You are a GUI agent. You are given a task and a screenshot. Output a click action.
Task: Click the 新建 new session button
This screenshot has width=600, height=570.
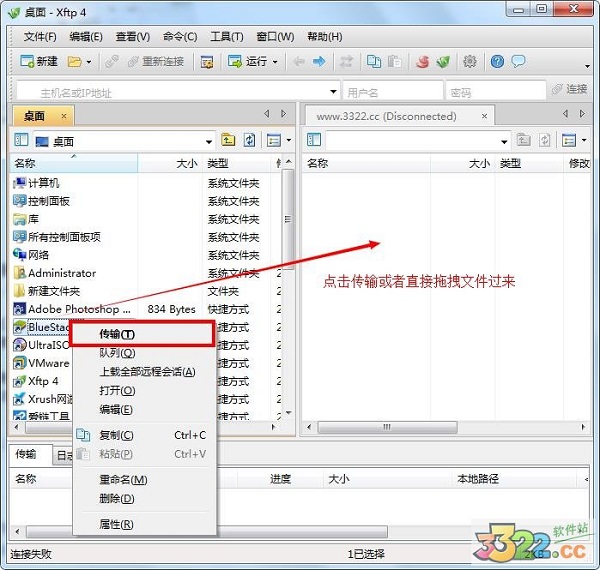(39, 61)
